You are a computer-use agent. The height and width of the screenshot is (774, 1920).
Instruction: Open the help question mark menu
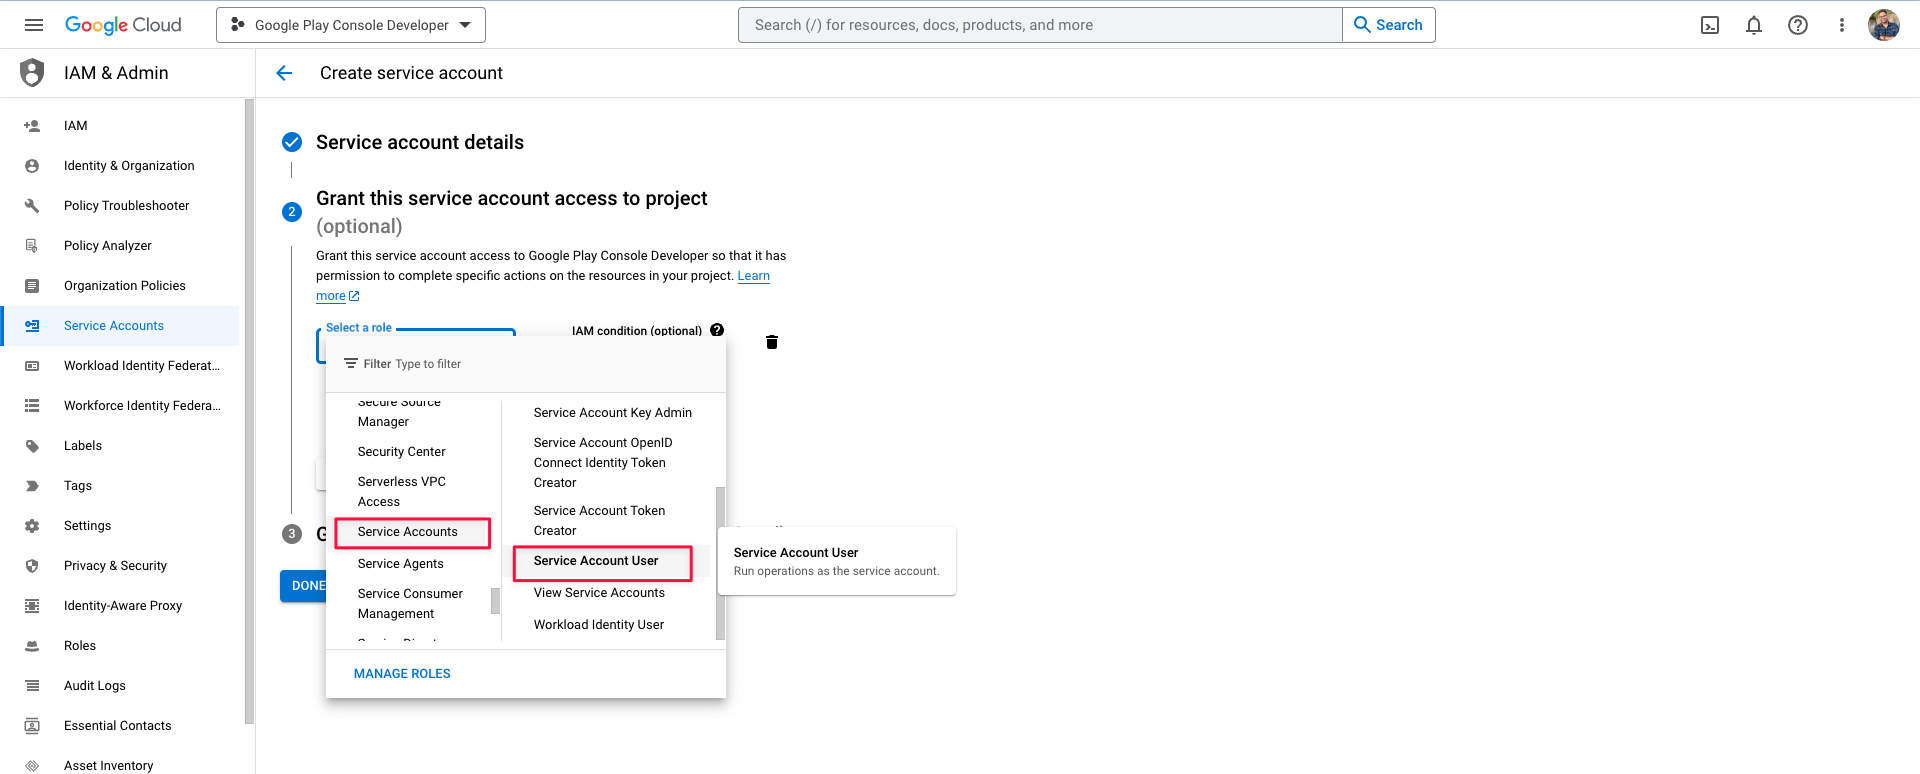tap(1798, 25)
